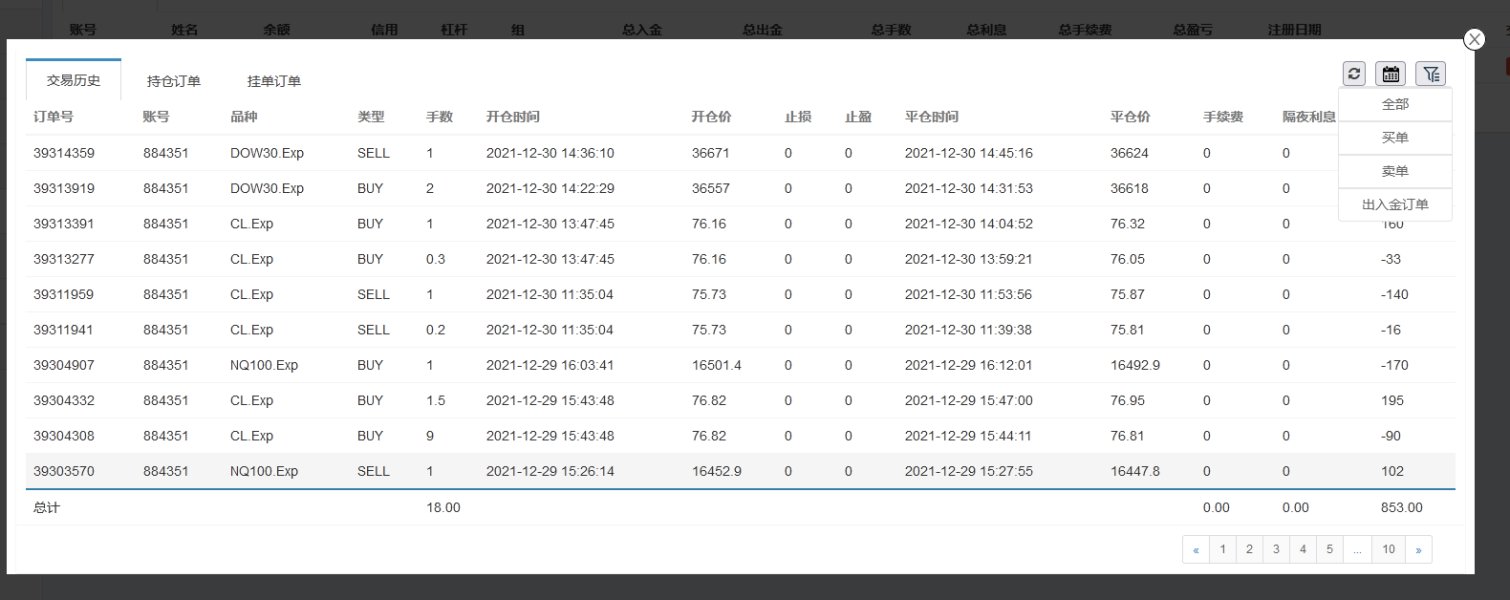Select order 39313277 row
Viewport: 1510px width, 600px height.
point(740,259)
